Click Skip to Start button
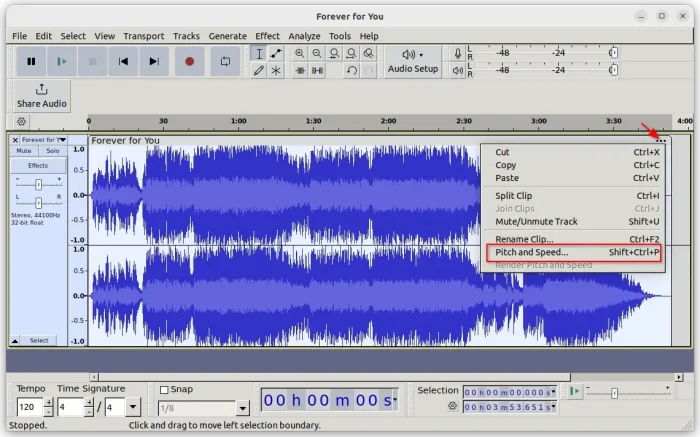Viewport: 700px width, 437px height. [123, 61]
